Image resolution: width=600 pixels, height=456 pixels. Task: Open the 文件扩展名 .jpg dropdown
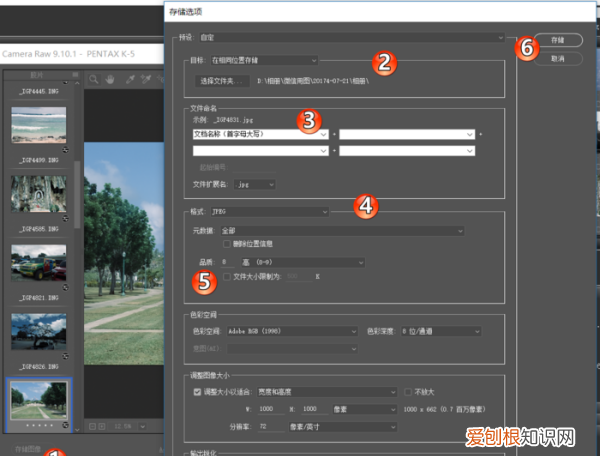click(x=256, y=184)
